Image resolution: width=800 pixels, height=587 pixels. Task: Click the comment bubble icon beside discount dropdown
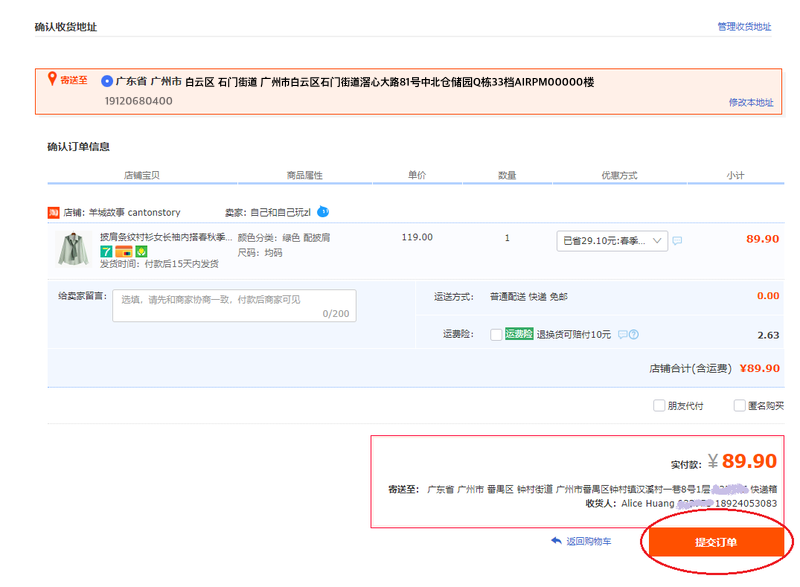point(677,240)
